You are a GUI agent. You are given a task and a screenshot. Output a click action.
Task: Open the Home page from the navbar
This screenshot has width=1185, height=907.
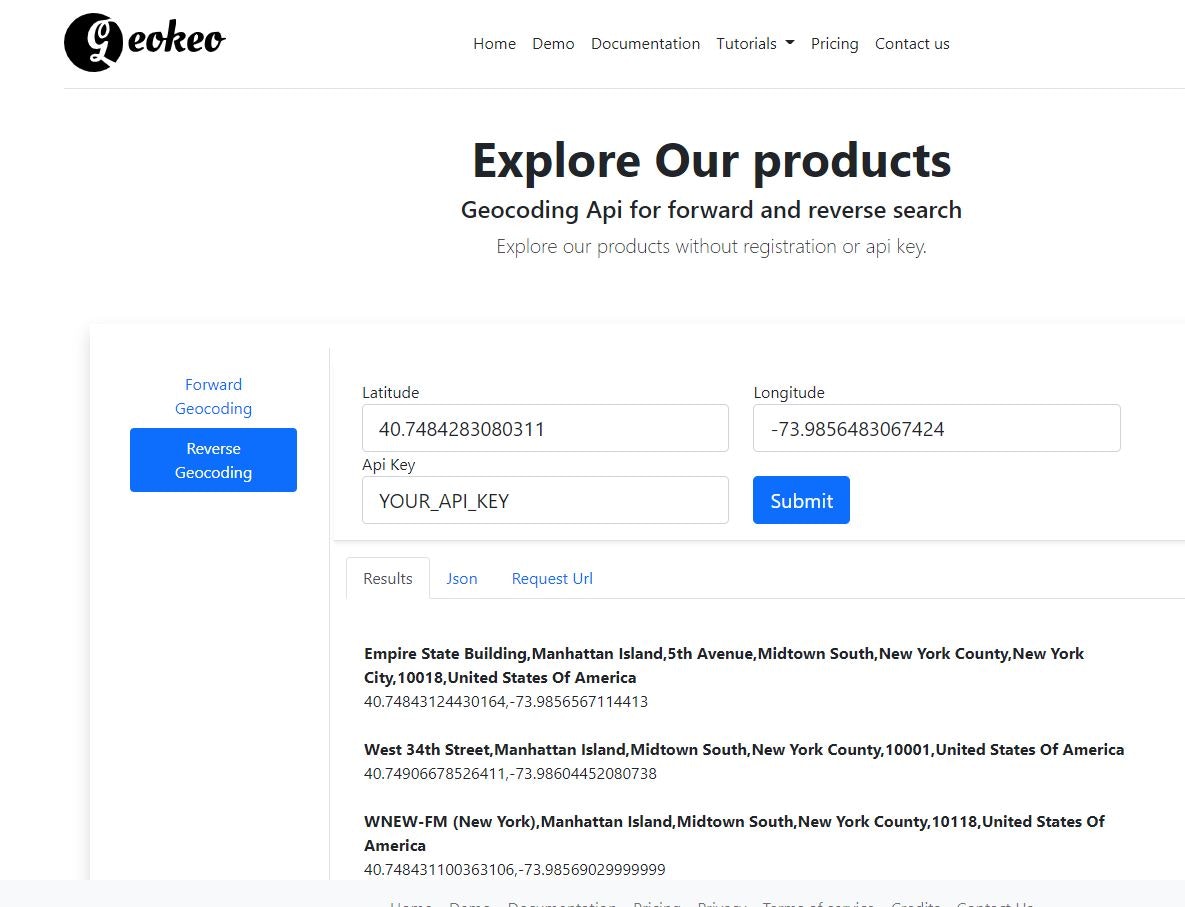(x=494, y=43)
